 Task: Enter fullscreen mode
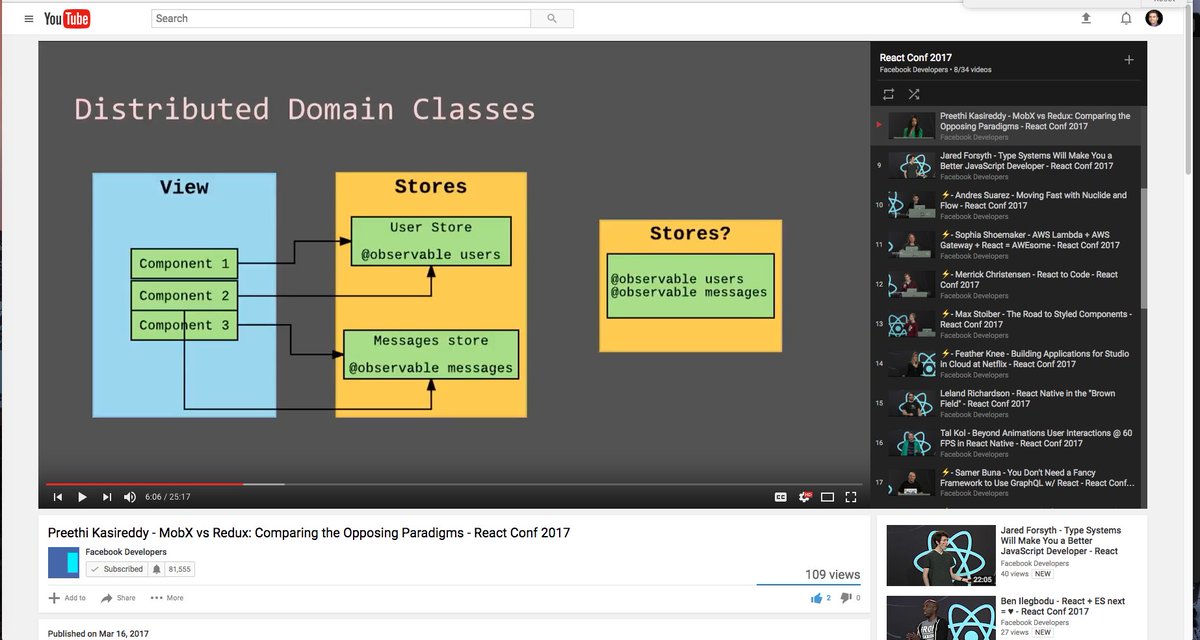click(852, 497)
